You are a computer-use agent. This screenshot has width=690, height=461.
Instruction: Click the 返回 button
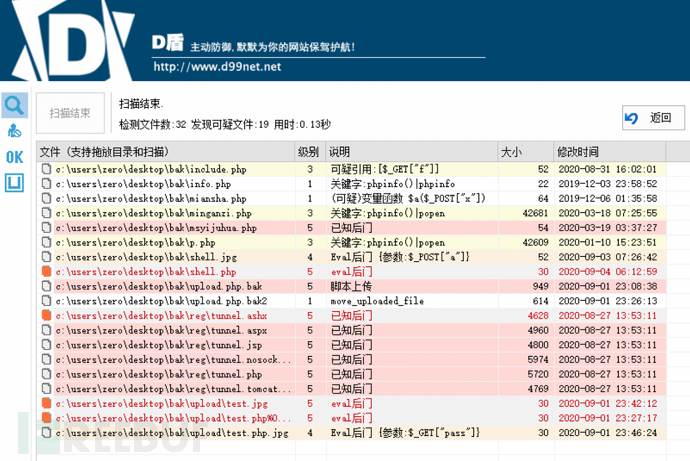[x=653, y=118]
